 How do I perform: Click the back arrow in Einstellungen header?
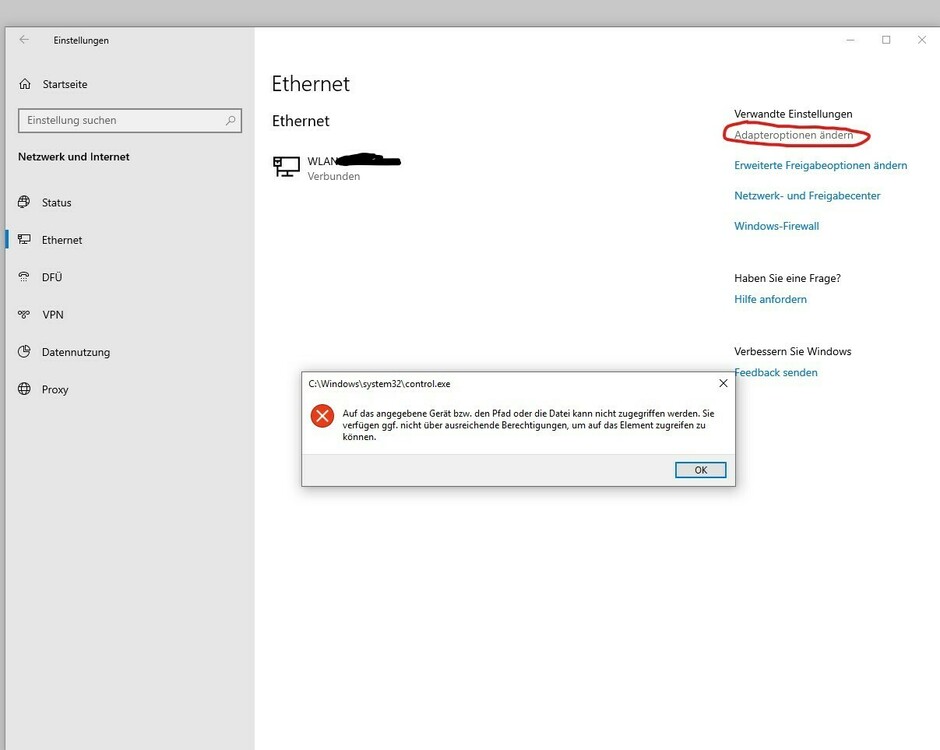tap(24, 40)
